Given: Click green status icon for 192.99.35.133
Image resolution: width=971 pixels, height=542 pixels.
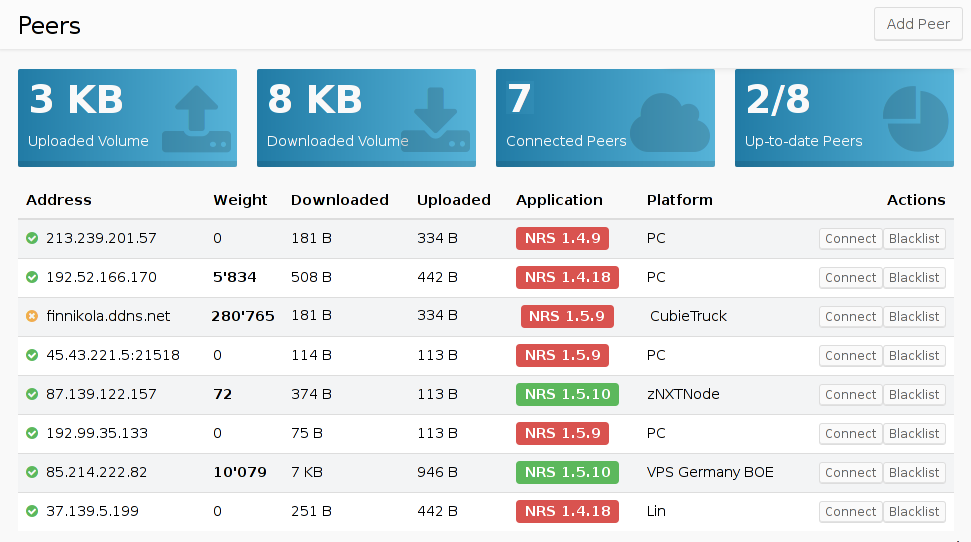Looking at the screenshot, I should (x=32, y=433).
